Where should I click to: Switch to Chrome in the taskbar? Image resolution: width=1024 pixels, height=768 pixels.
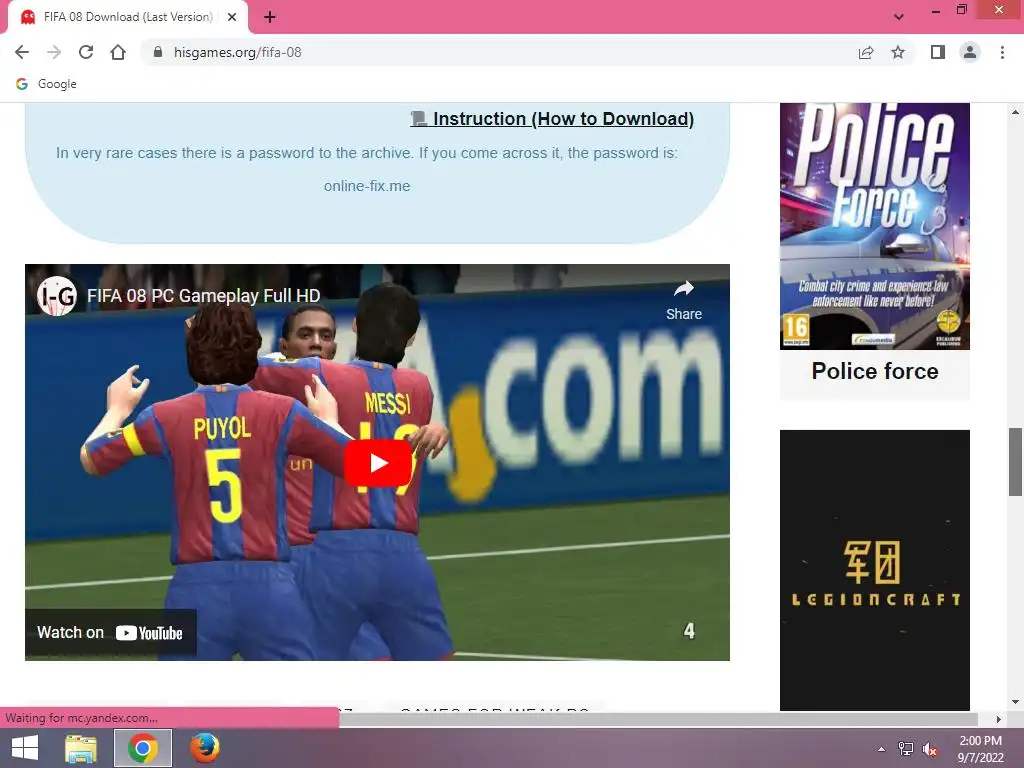pos(143,748)
